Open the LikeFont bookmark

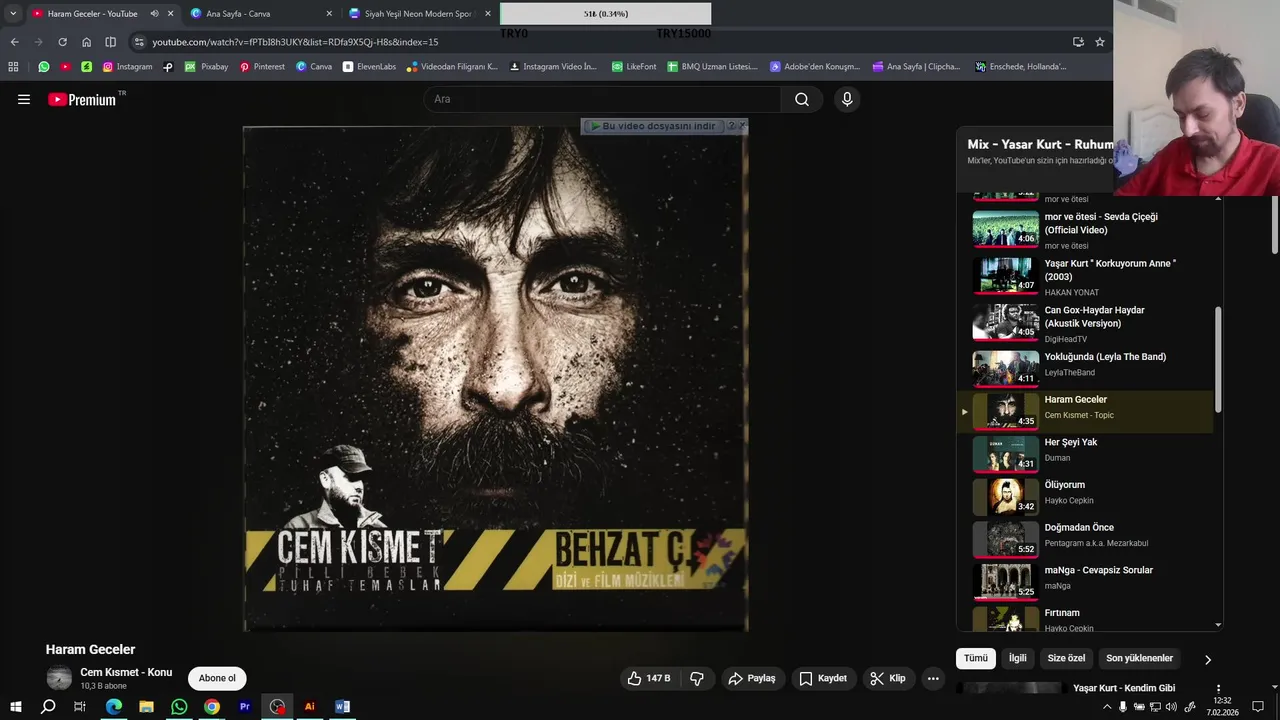tap(634, 67)
